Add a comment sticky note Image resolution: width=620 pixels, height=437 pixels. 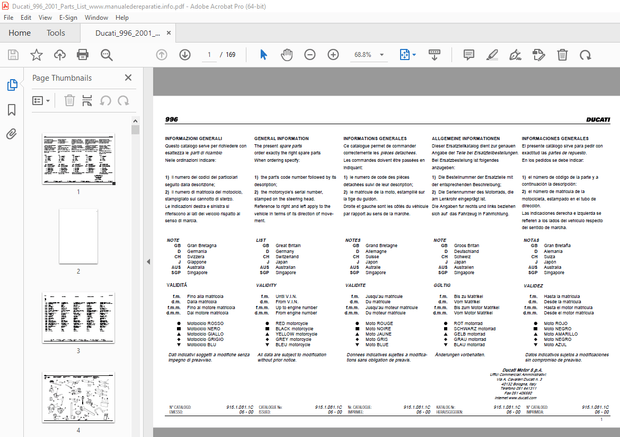[469, 55]
